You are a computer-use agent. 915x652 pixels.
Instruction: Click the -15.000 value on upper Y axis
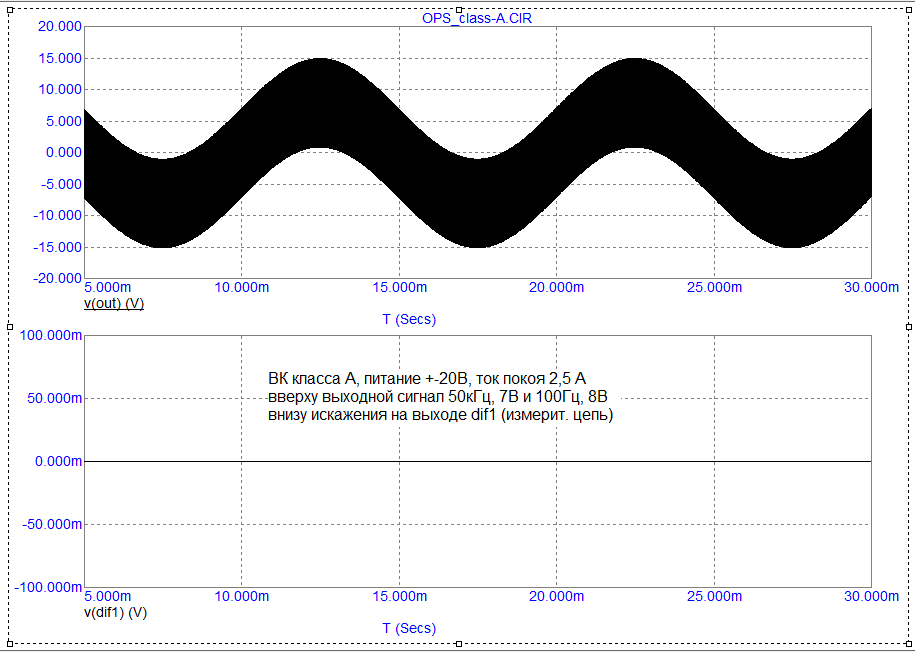click(x=56, y=246)
